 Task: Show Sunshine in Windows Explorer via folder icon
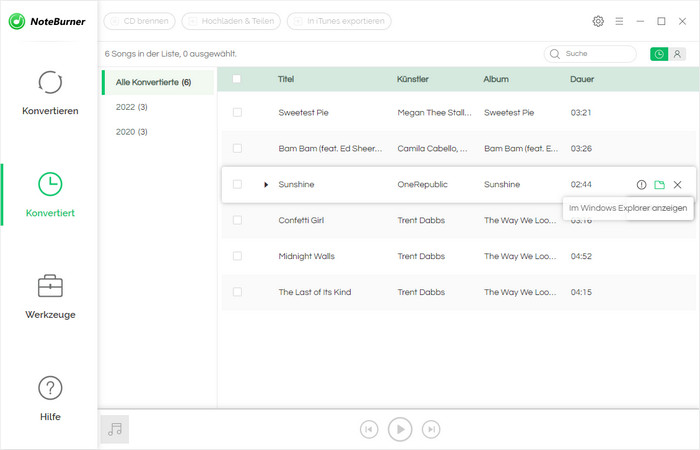coord(659,184)
